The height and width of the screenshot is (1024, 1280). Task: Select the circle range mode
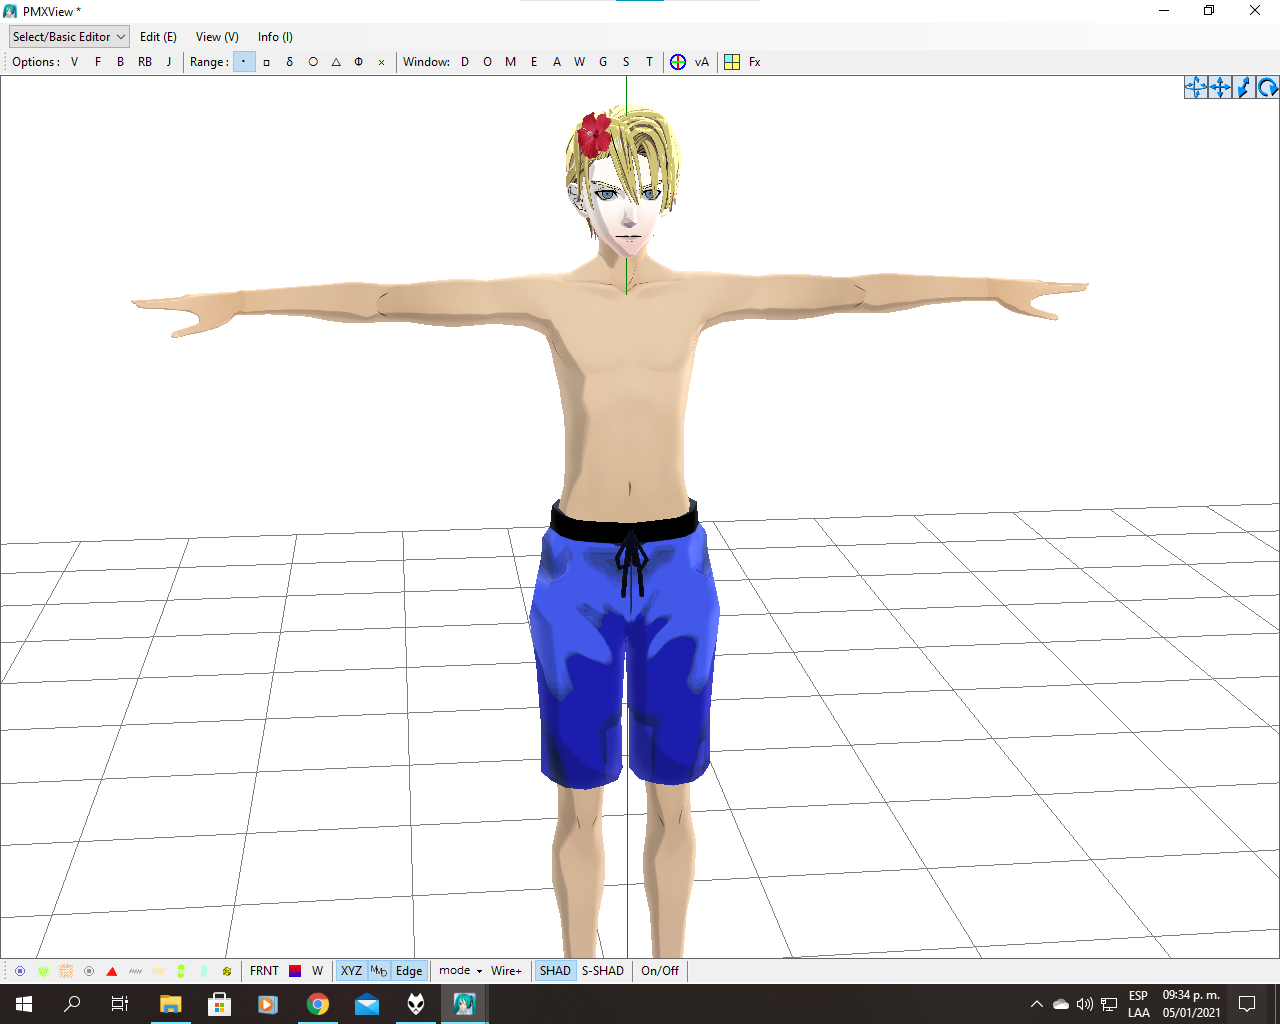[x=313, y=62]
